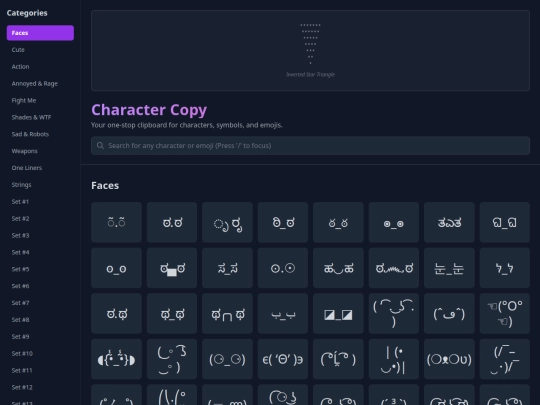The image size is (540, 405).
Task: Copy the ( ͡° ͜ʖ ͡°) lenny face tile
Action: (394, 313)
